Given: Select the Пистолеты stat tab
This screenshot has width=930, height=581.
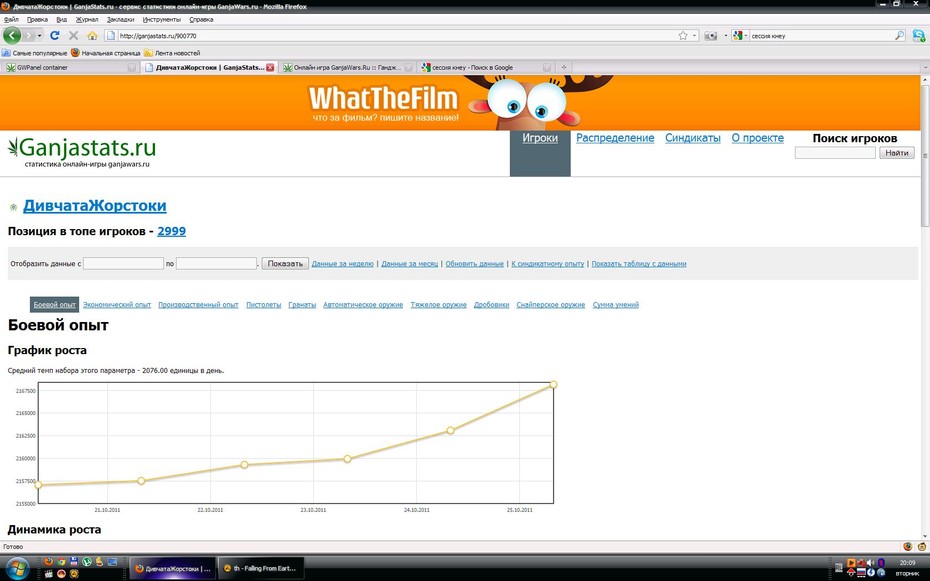Looking at the screenshot, I should [x=263, y=305].
